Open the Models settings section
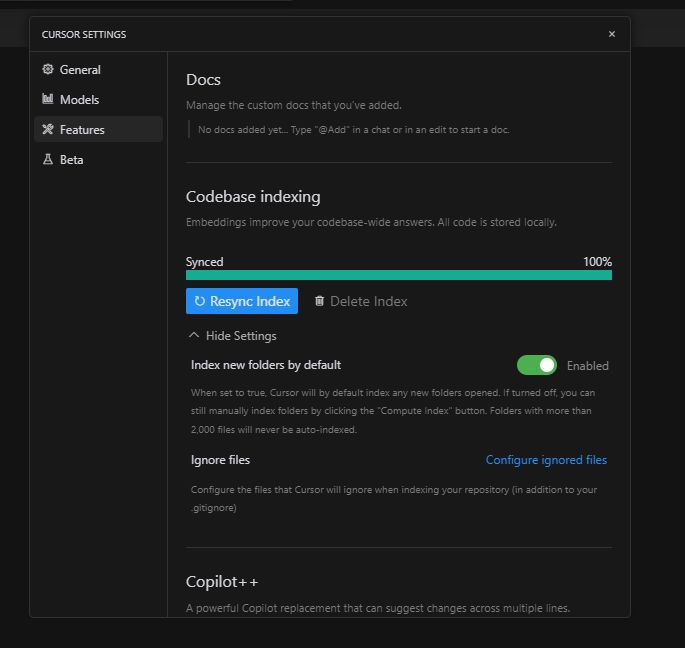The image size is (685, 648). [x=98, y=100]
